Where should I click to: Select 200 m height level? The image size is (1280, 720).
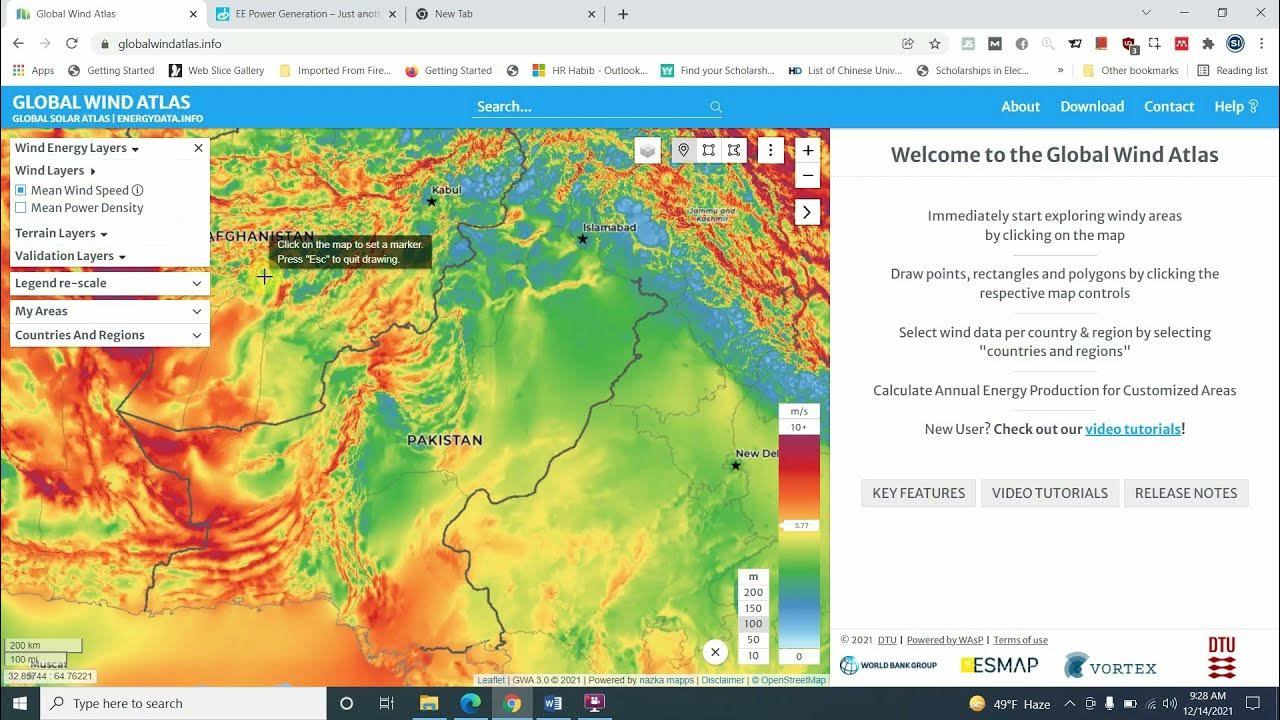coord(753,592)
